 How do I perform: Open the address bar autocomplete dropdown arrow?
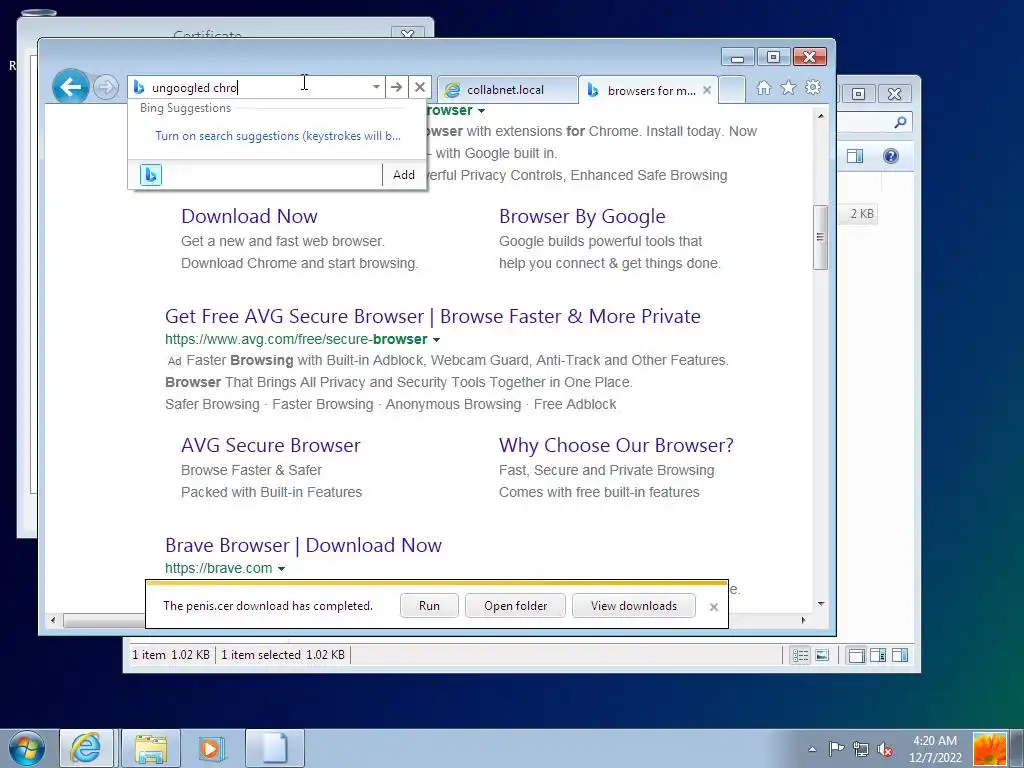click(376, 87)
